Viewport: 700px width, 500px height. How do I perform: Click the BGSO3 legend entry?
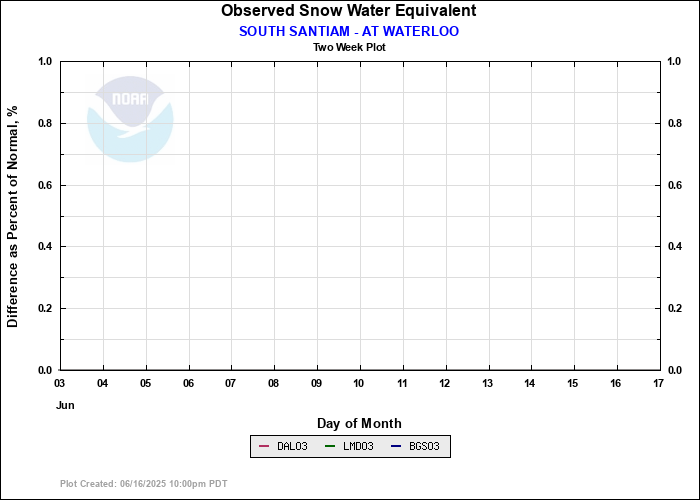(x=416, y=446)
